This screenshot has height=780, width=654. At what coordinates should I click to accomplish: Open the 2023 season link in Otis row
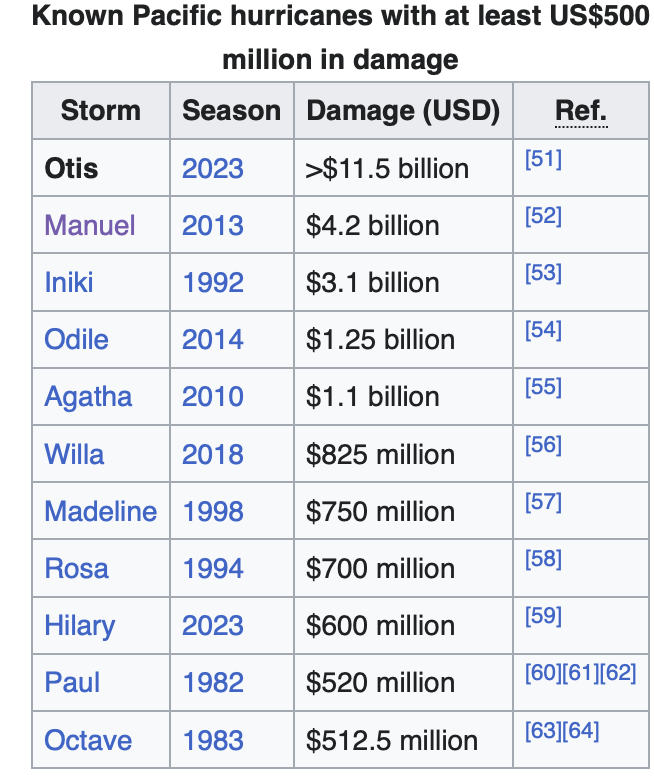click(213, 169)
